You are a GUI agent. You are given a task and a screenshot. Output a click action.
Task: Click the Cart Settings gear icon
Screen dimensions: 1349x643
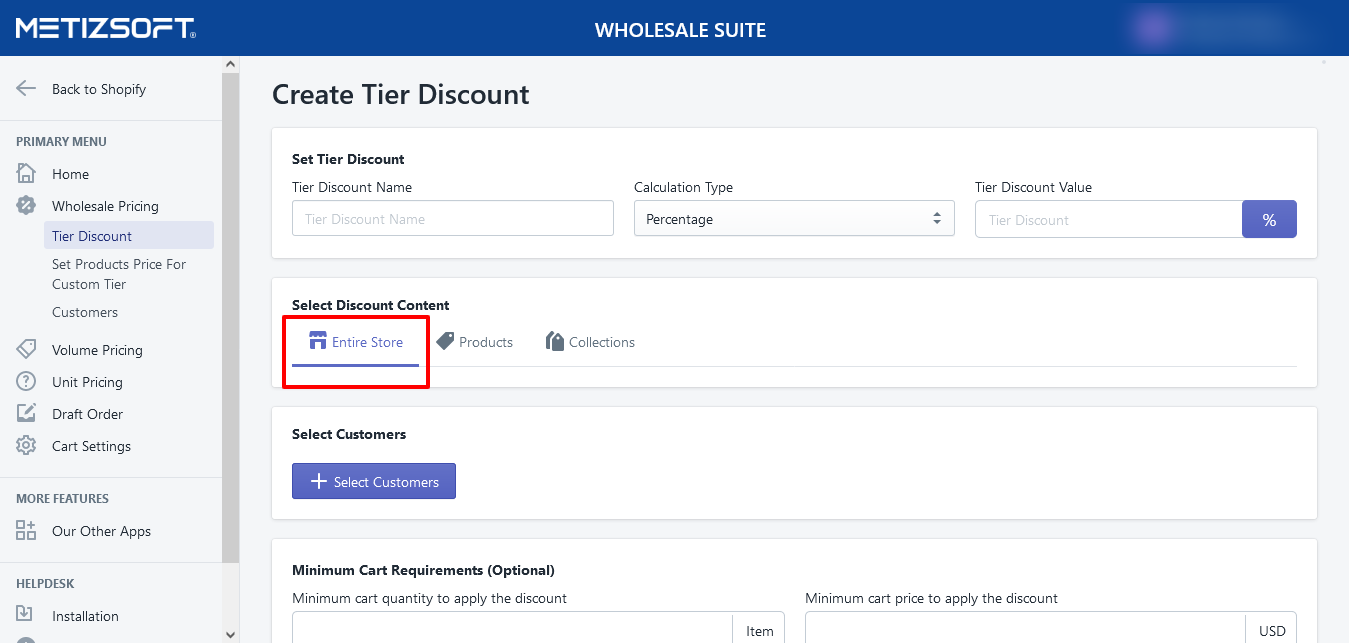click(27, 446)
